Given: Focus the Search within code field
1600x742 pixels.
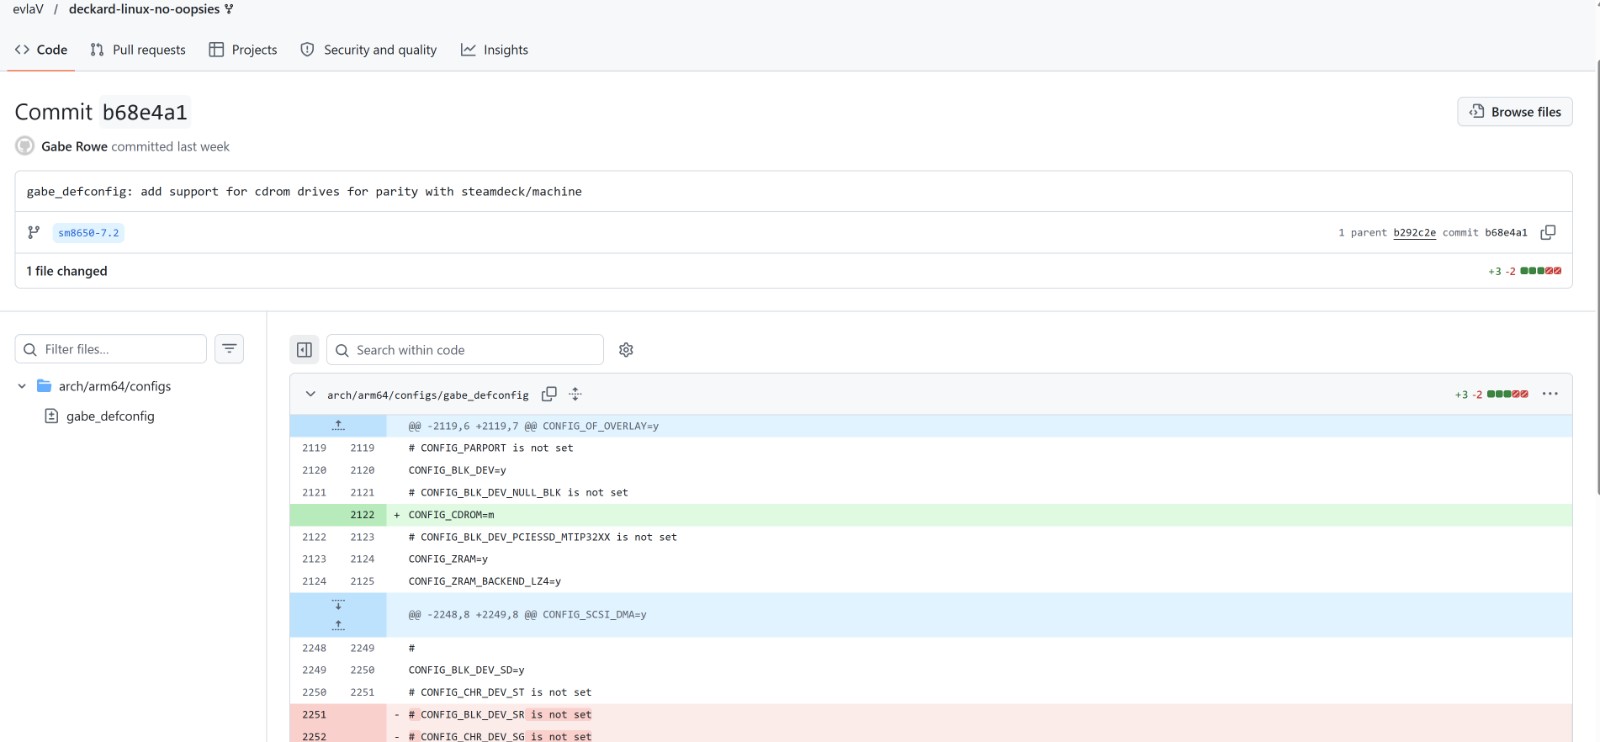Looking at the screenshot, I should (x=465, y=350).
